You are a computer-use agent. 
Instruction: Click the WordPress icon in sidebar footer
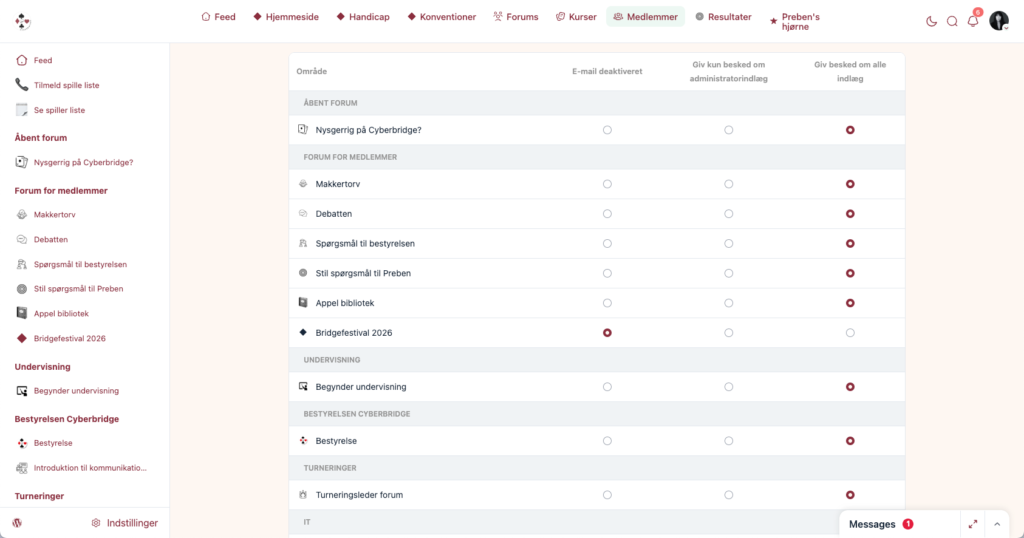click(18, 523)
